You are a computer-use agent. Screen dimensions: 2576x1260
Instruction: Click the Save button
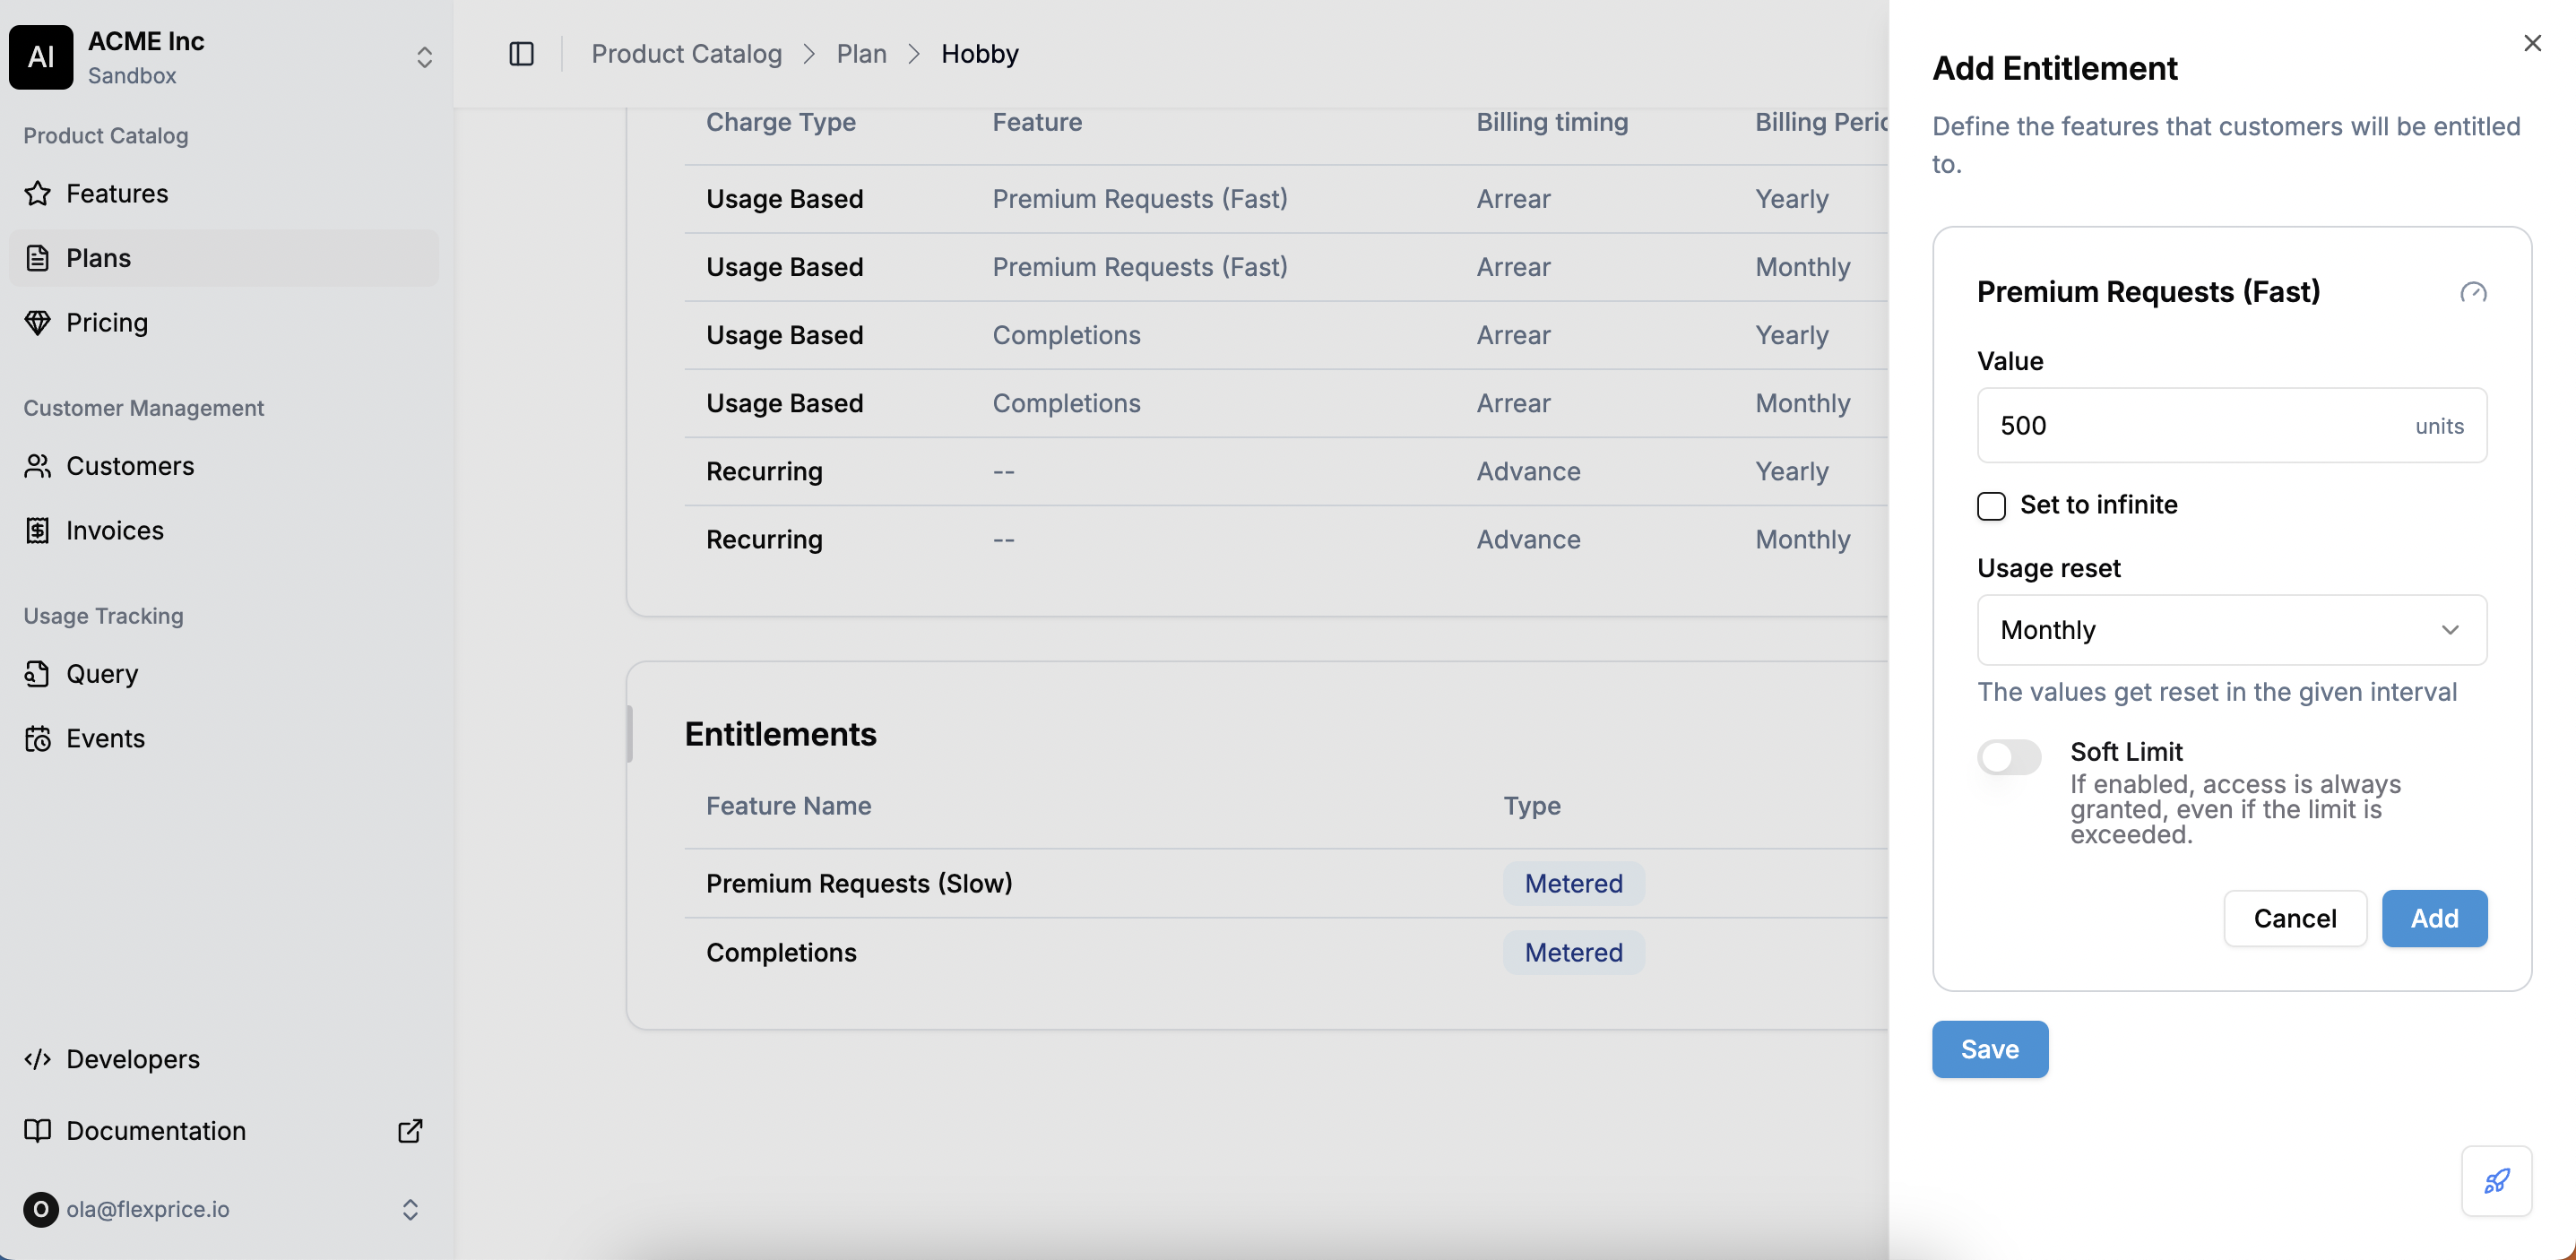[x=1990, y=1049]
